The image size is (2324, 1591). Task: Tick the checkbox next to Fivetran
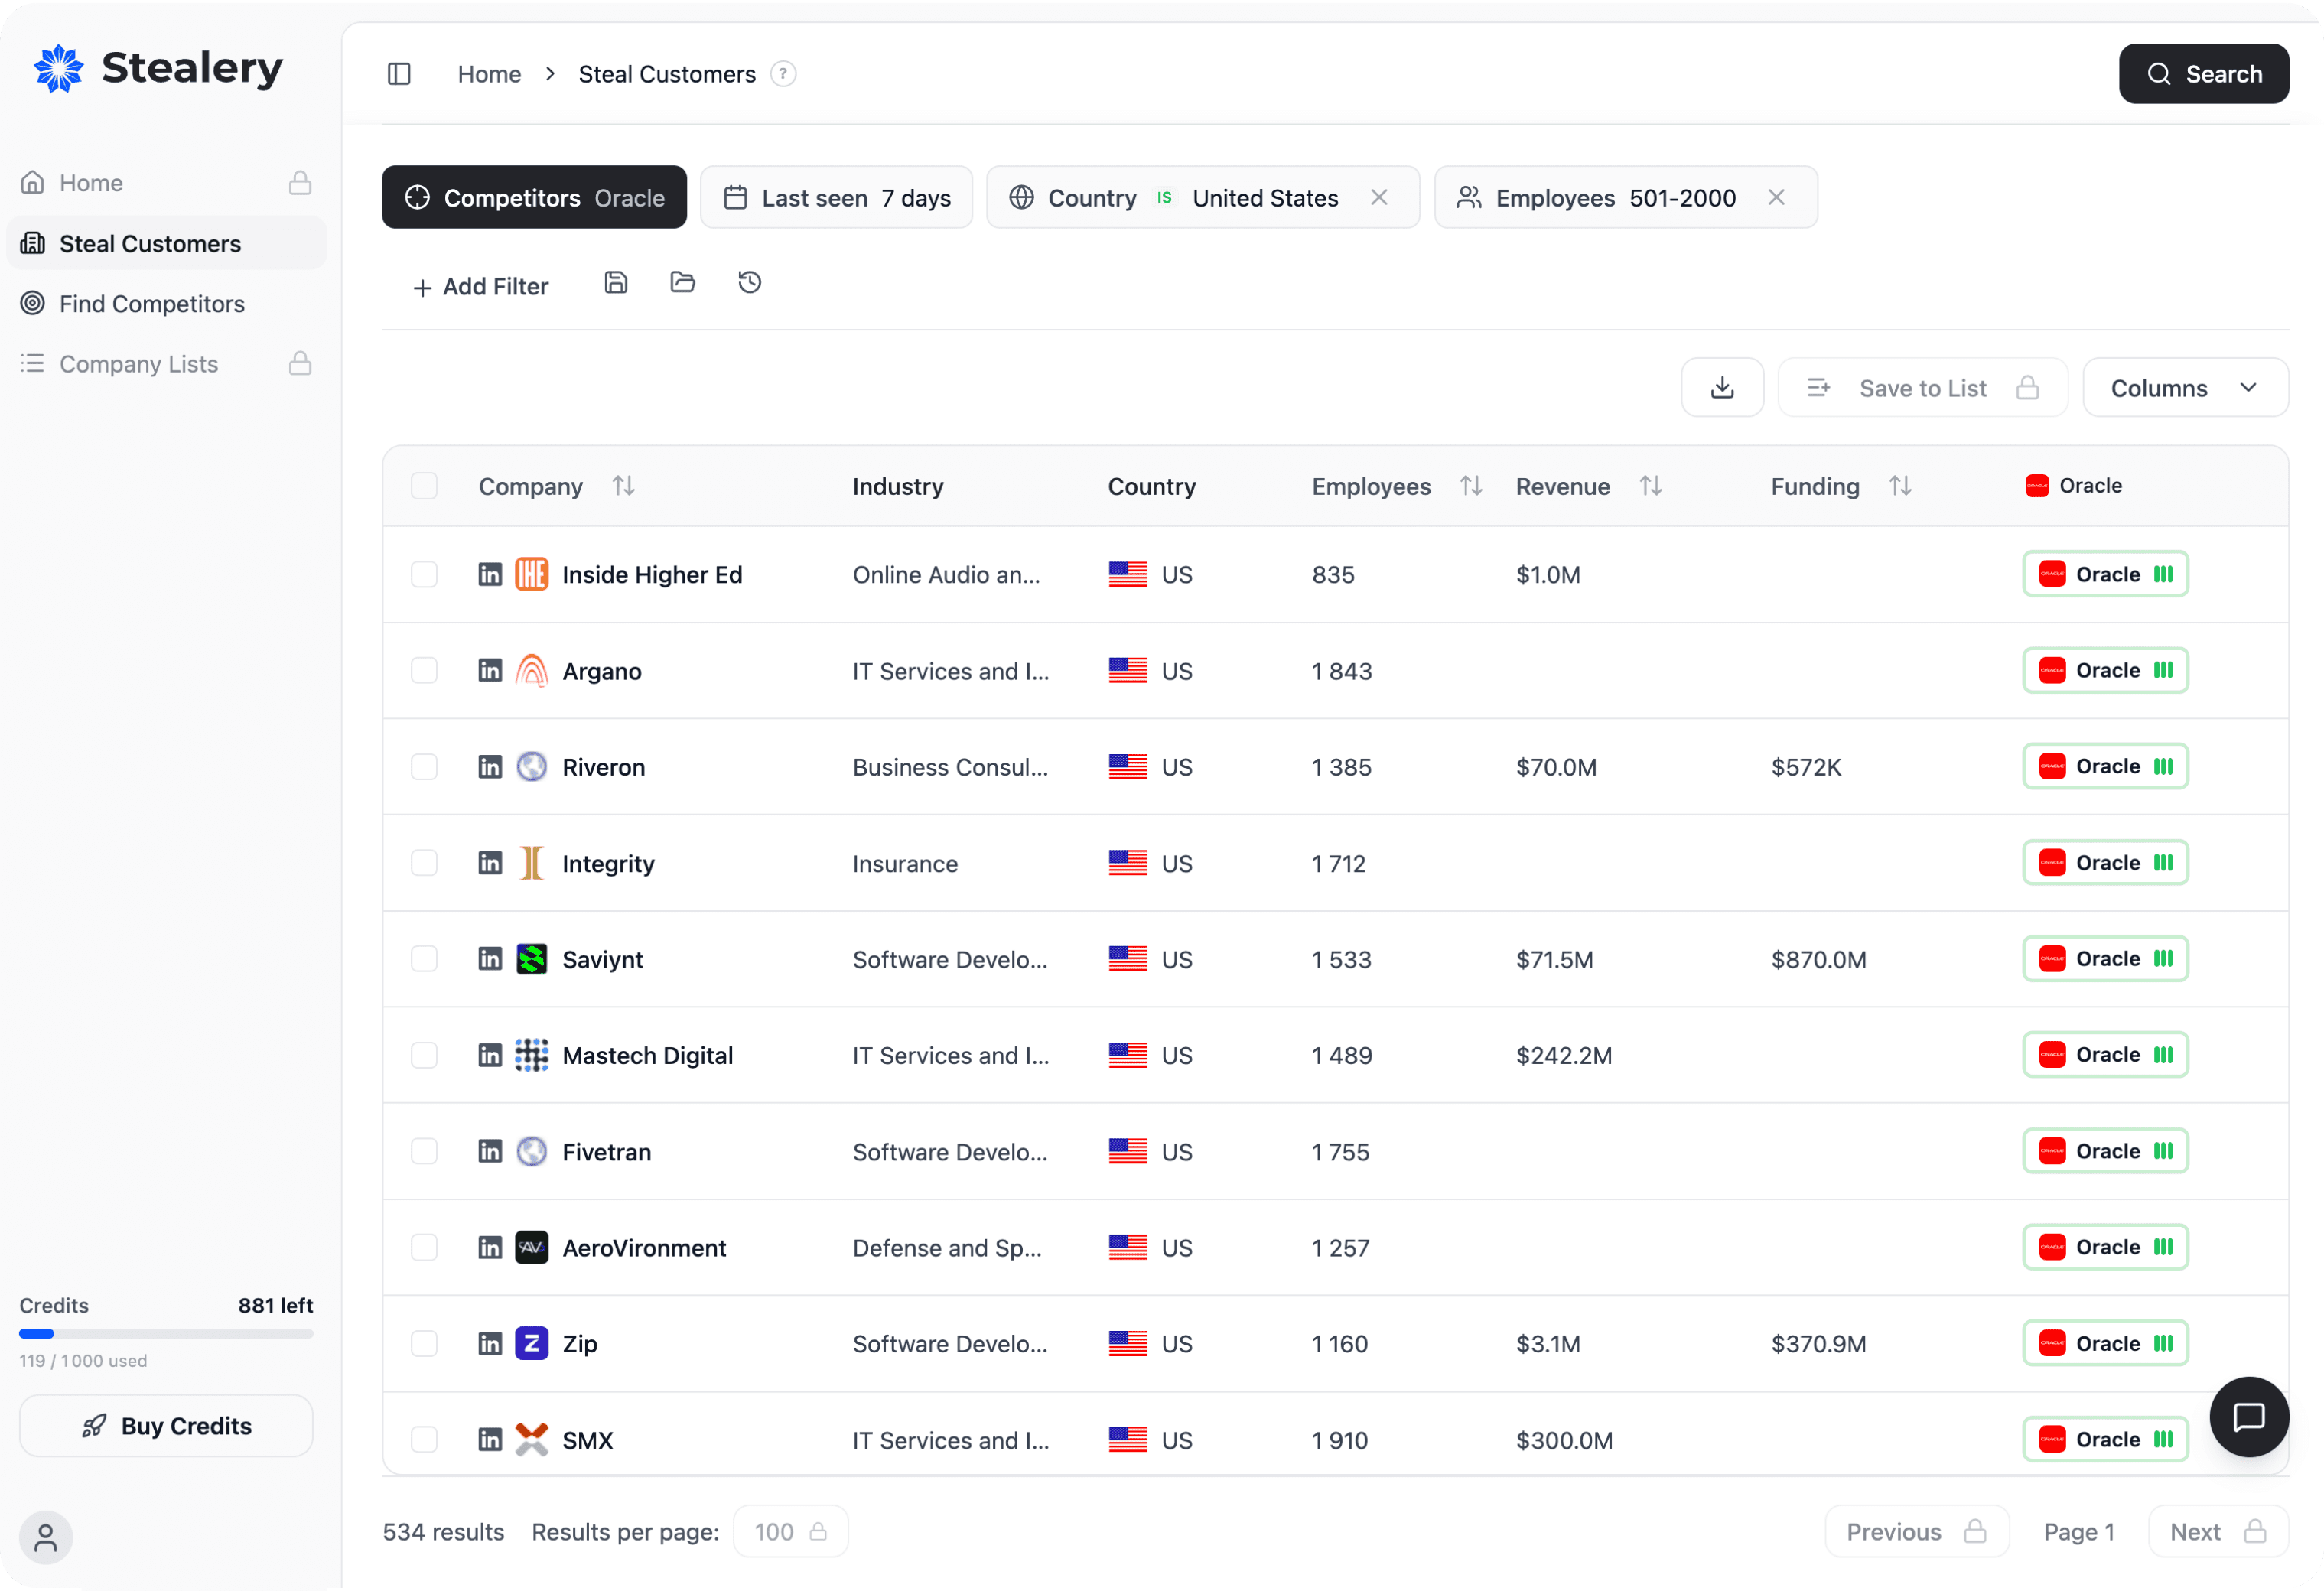[x=424, y=1151]
